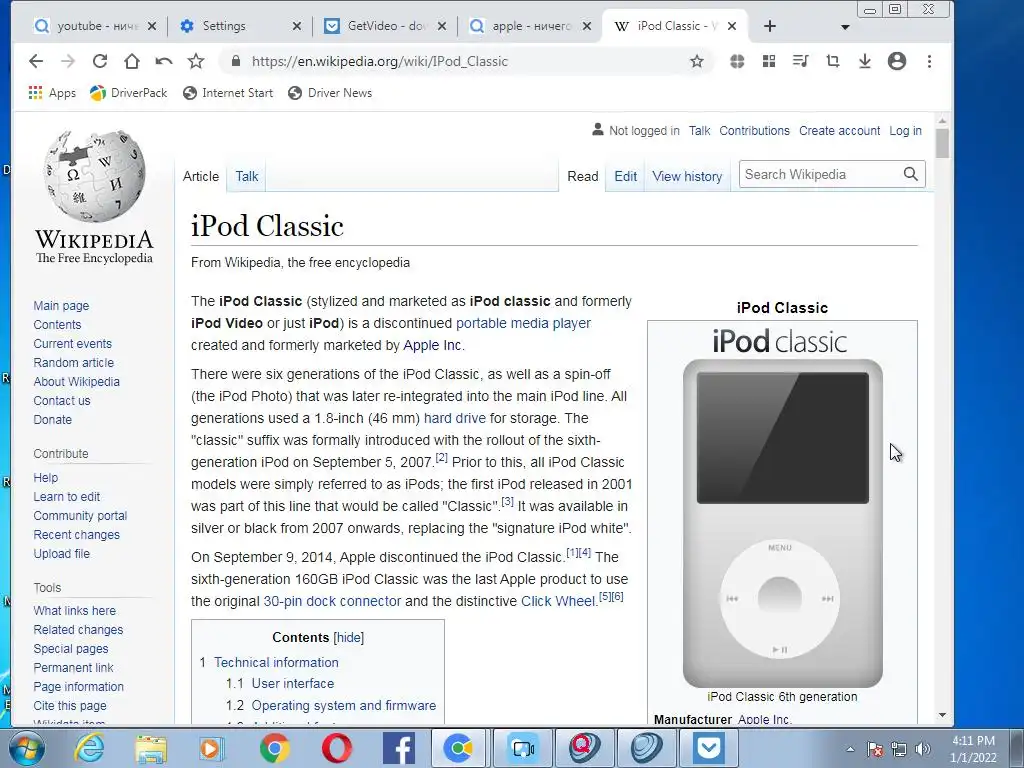Open Chrome from the taskbar
1024x768 pixels.
click(x=275, y=748)
